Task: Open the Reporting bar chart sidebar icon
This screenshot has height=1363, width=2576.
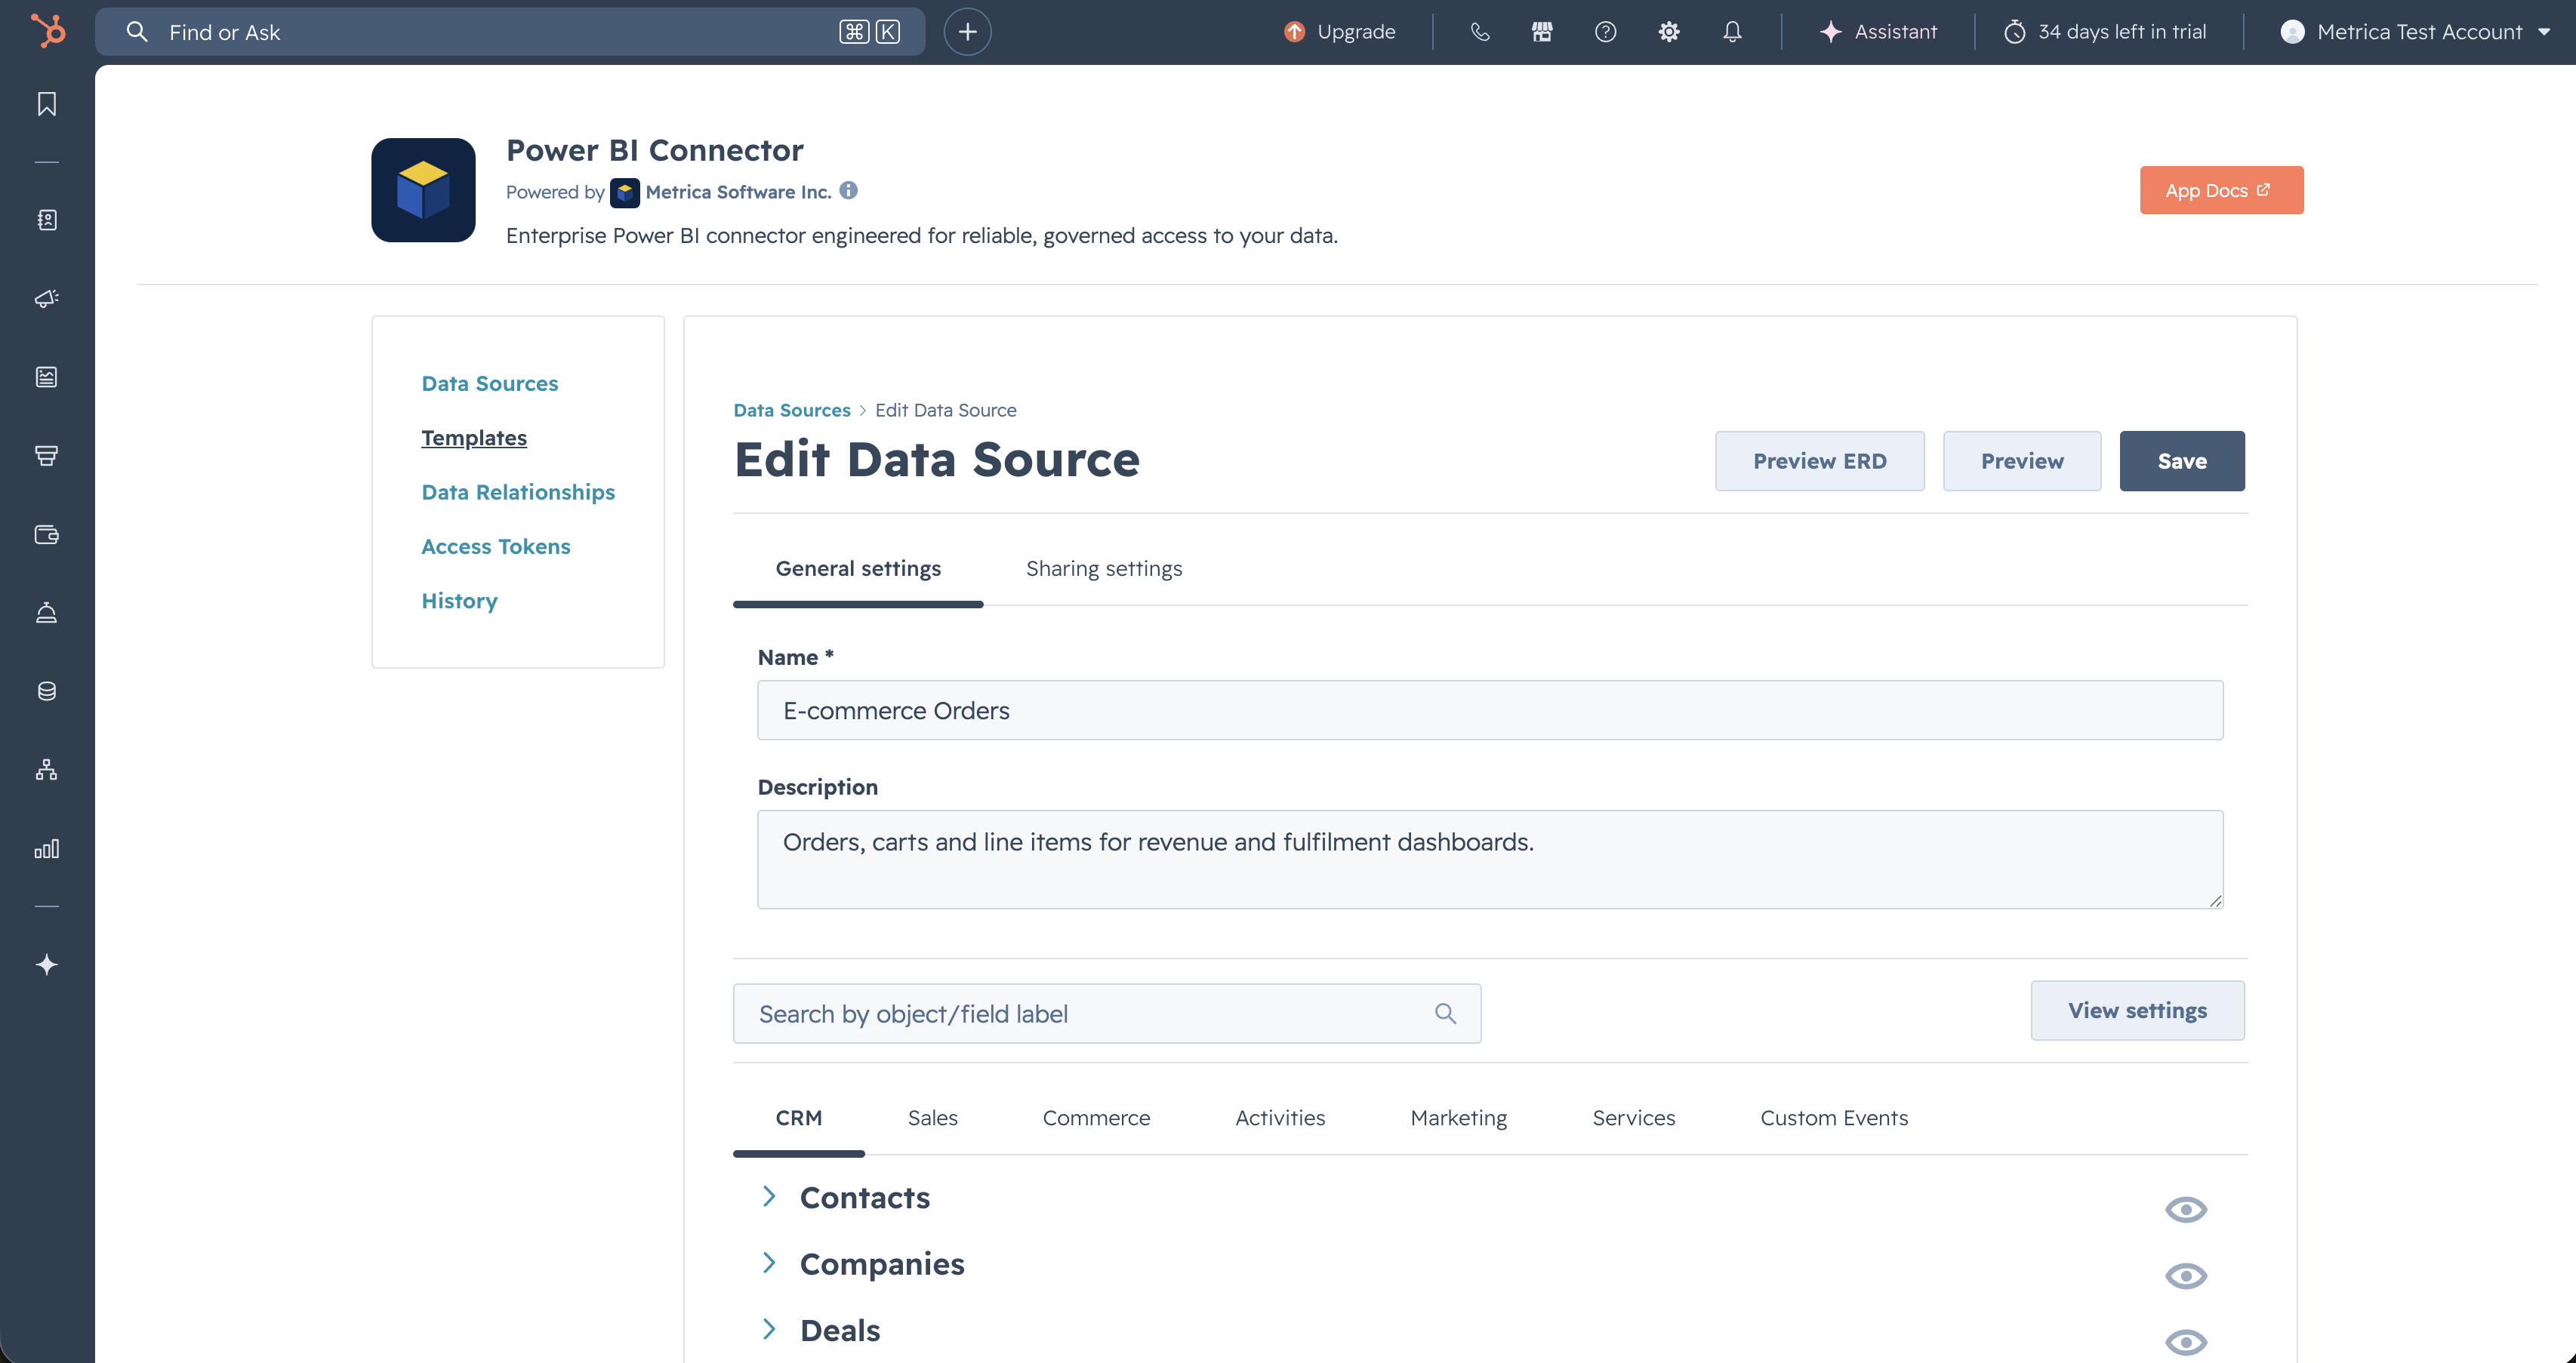Action: click(47, 849)
